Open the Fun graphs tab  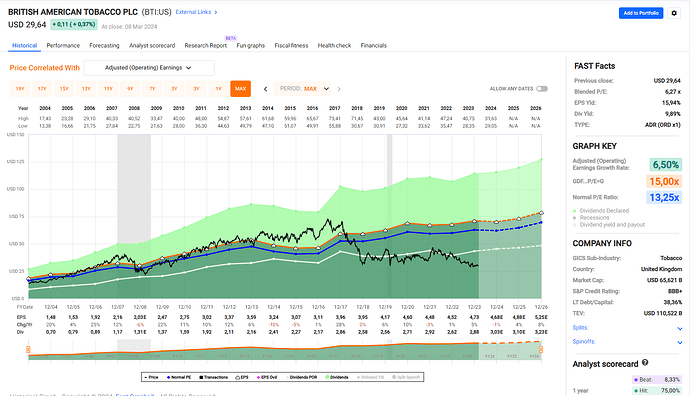(250, 45)
